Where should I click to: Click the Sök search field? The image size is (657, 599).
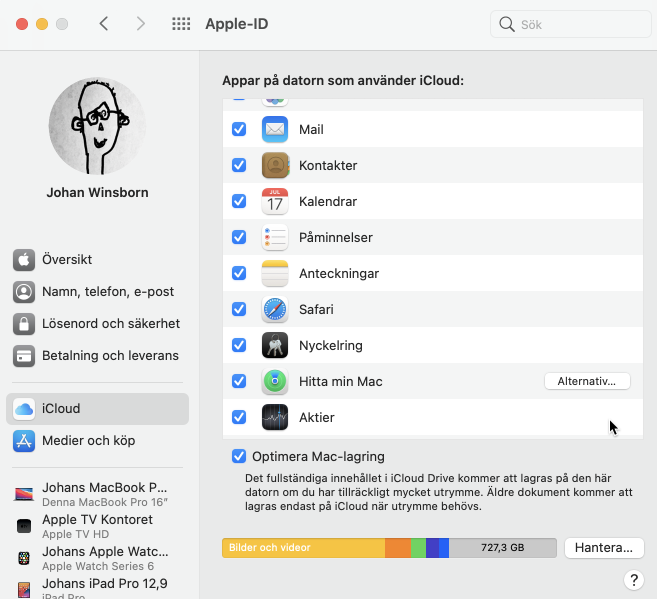click(x=571, y=24)
